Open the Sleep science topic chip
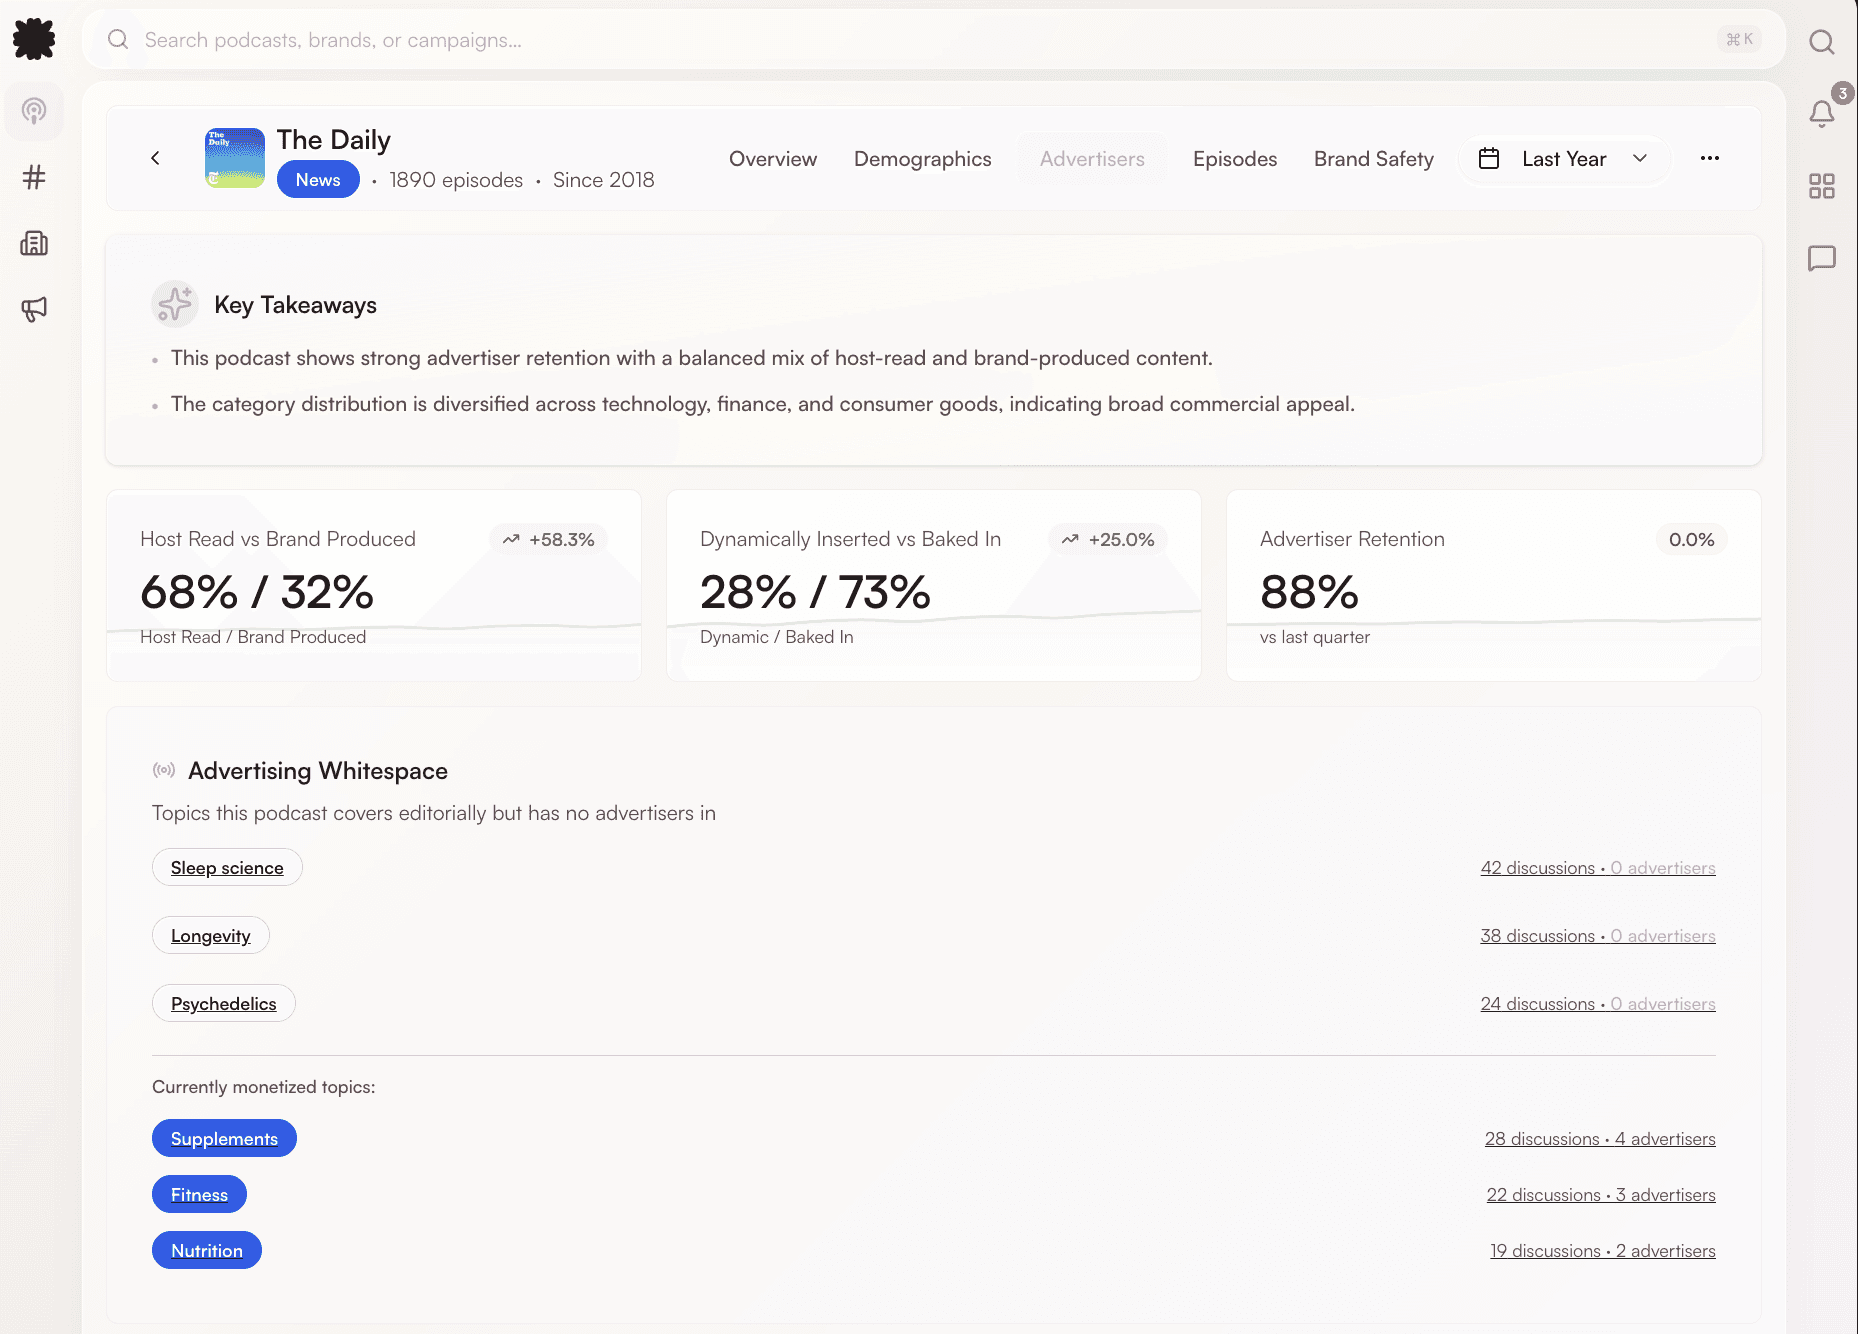The width and height of the screenshot is (1858, 1334). click(x=227, y=867)
